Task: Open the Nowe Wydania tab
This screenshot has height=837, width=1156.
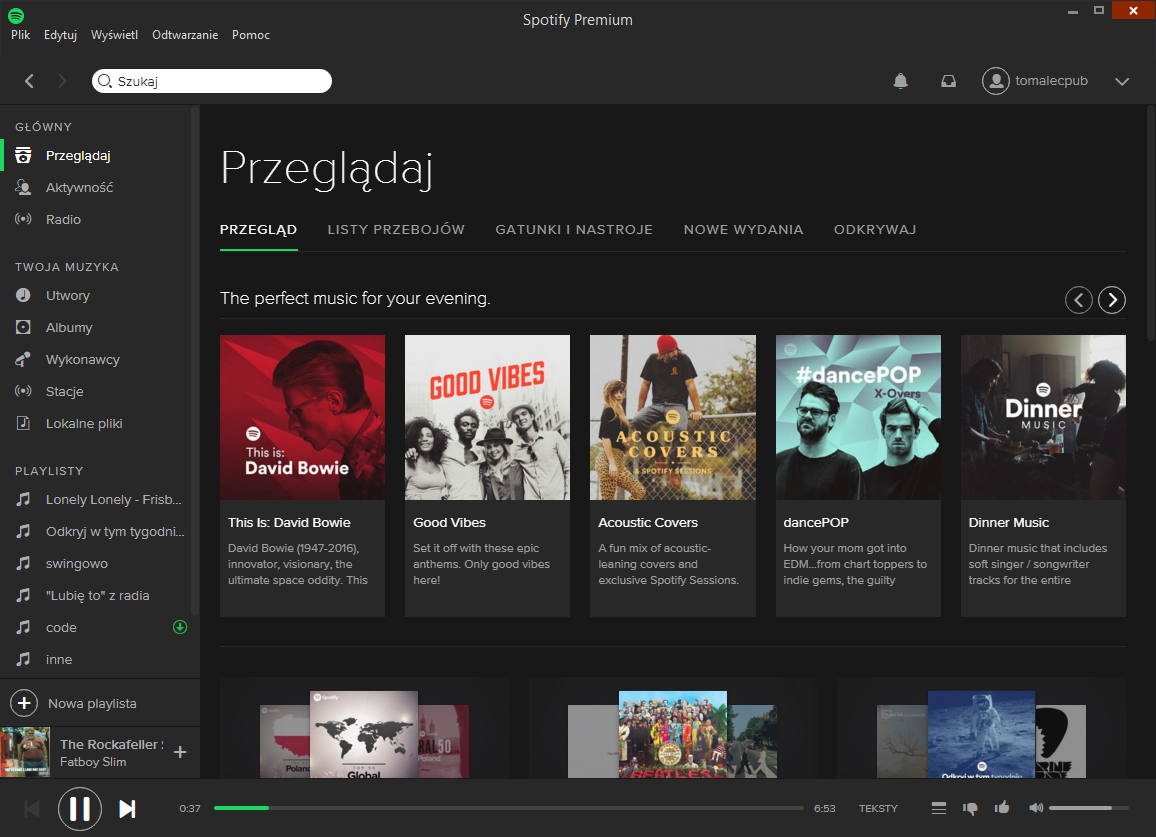Action: pos(743,229)
